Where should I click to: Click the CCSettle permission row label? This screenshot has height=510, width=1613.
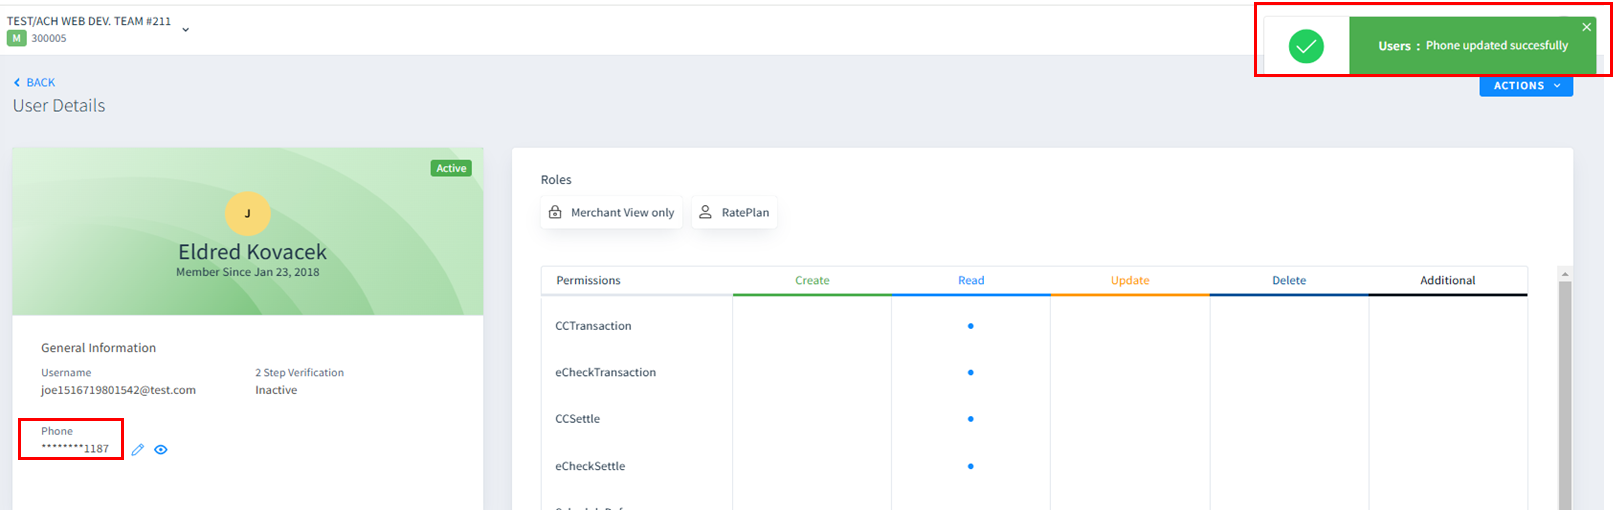pyautogui.click(x=577, y=419)
